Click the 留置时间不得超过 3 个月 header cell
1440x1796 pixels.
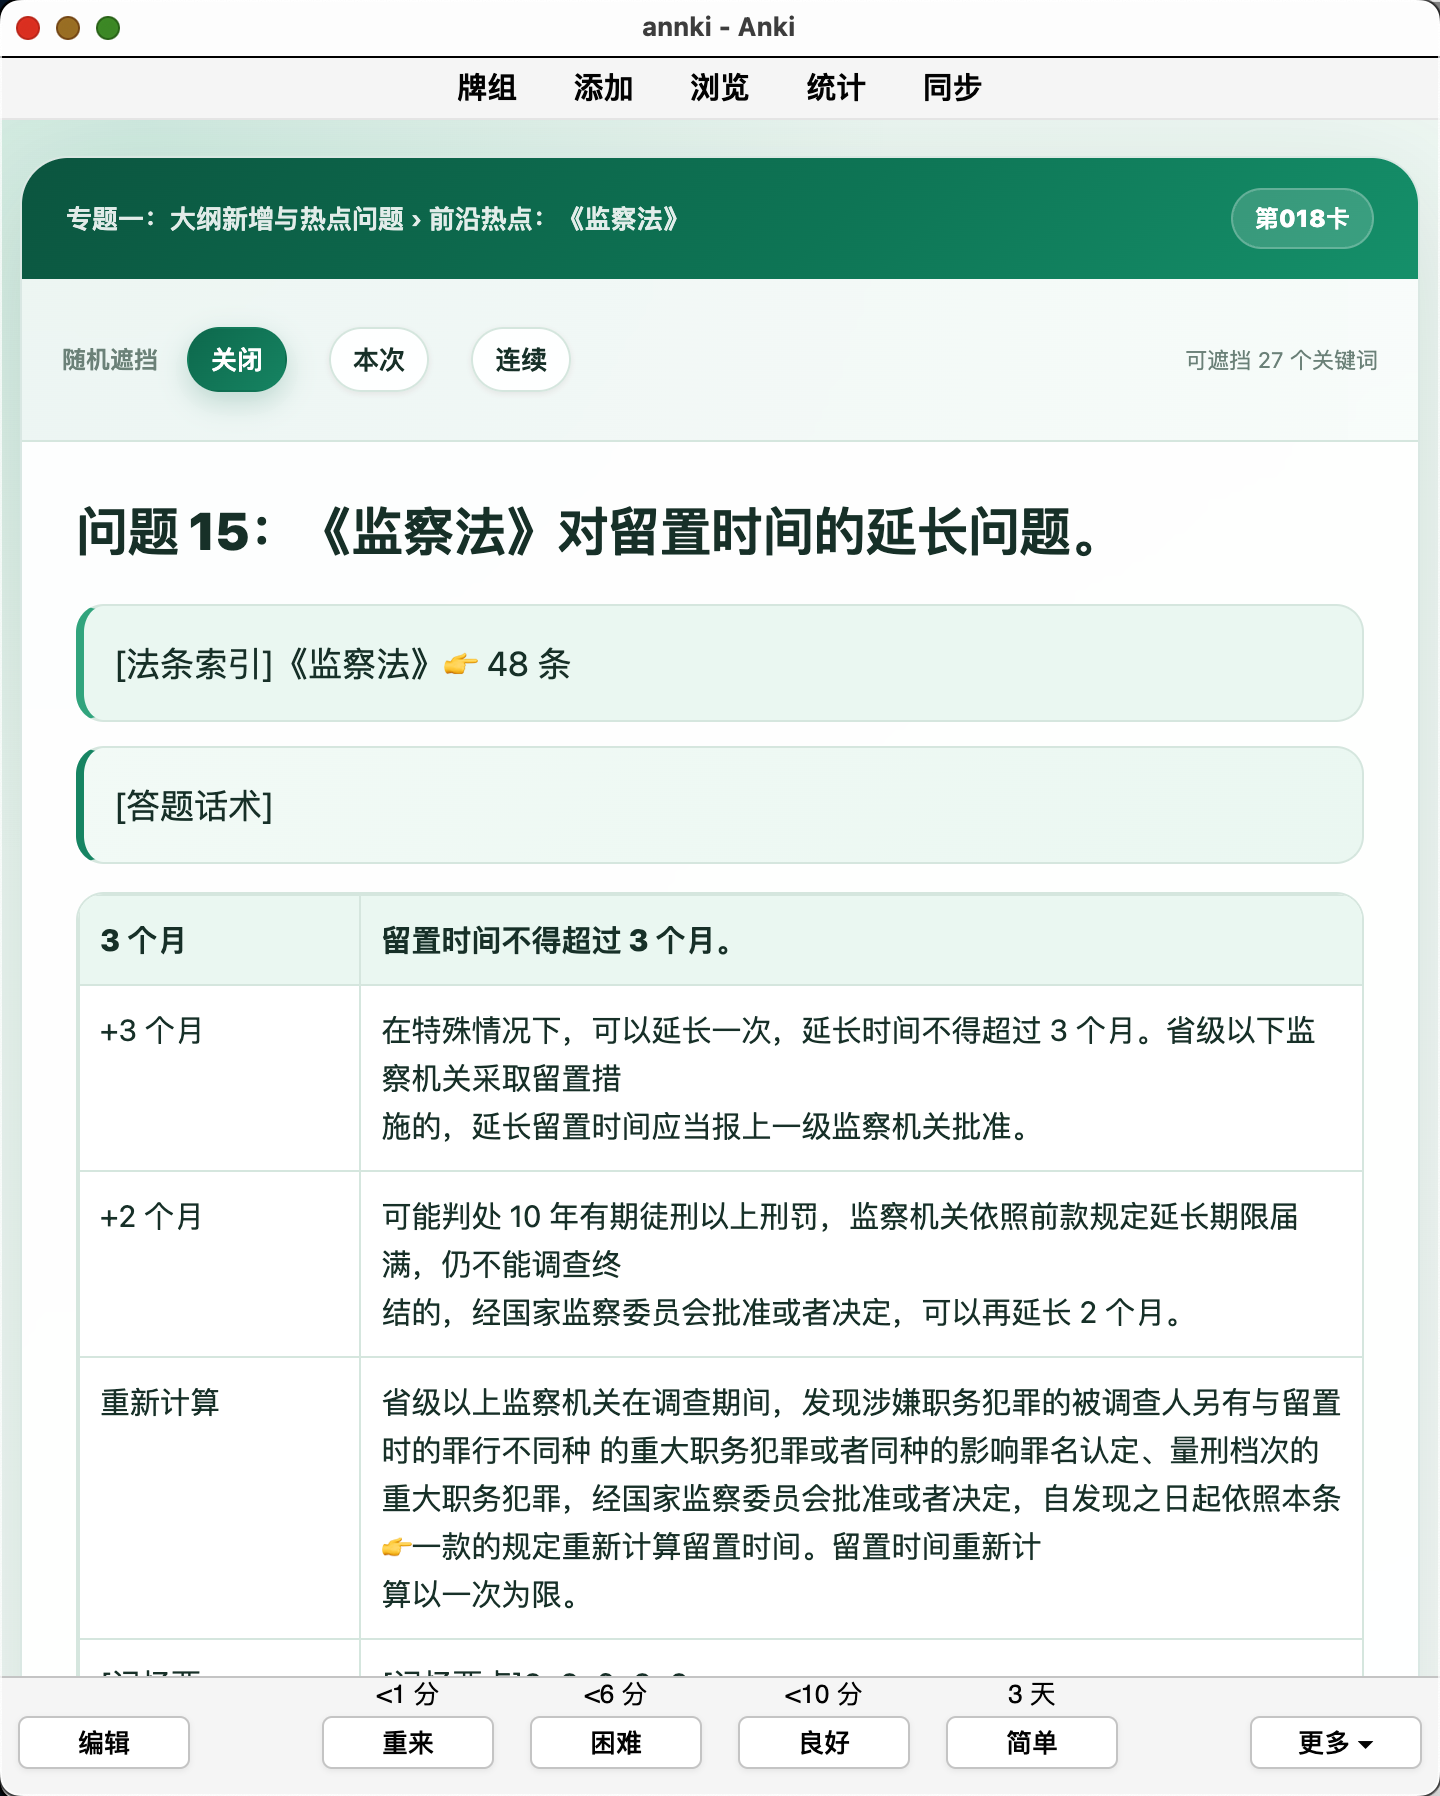(x=861, y=940)
